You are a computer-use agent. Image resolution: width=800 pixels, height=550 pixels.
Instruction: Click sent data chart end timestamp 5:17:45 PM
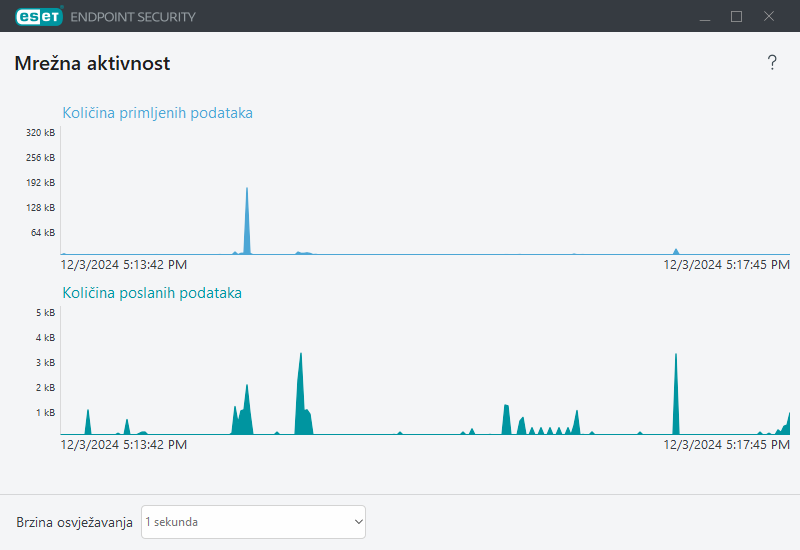[727, 444]
